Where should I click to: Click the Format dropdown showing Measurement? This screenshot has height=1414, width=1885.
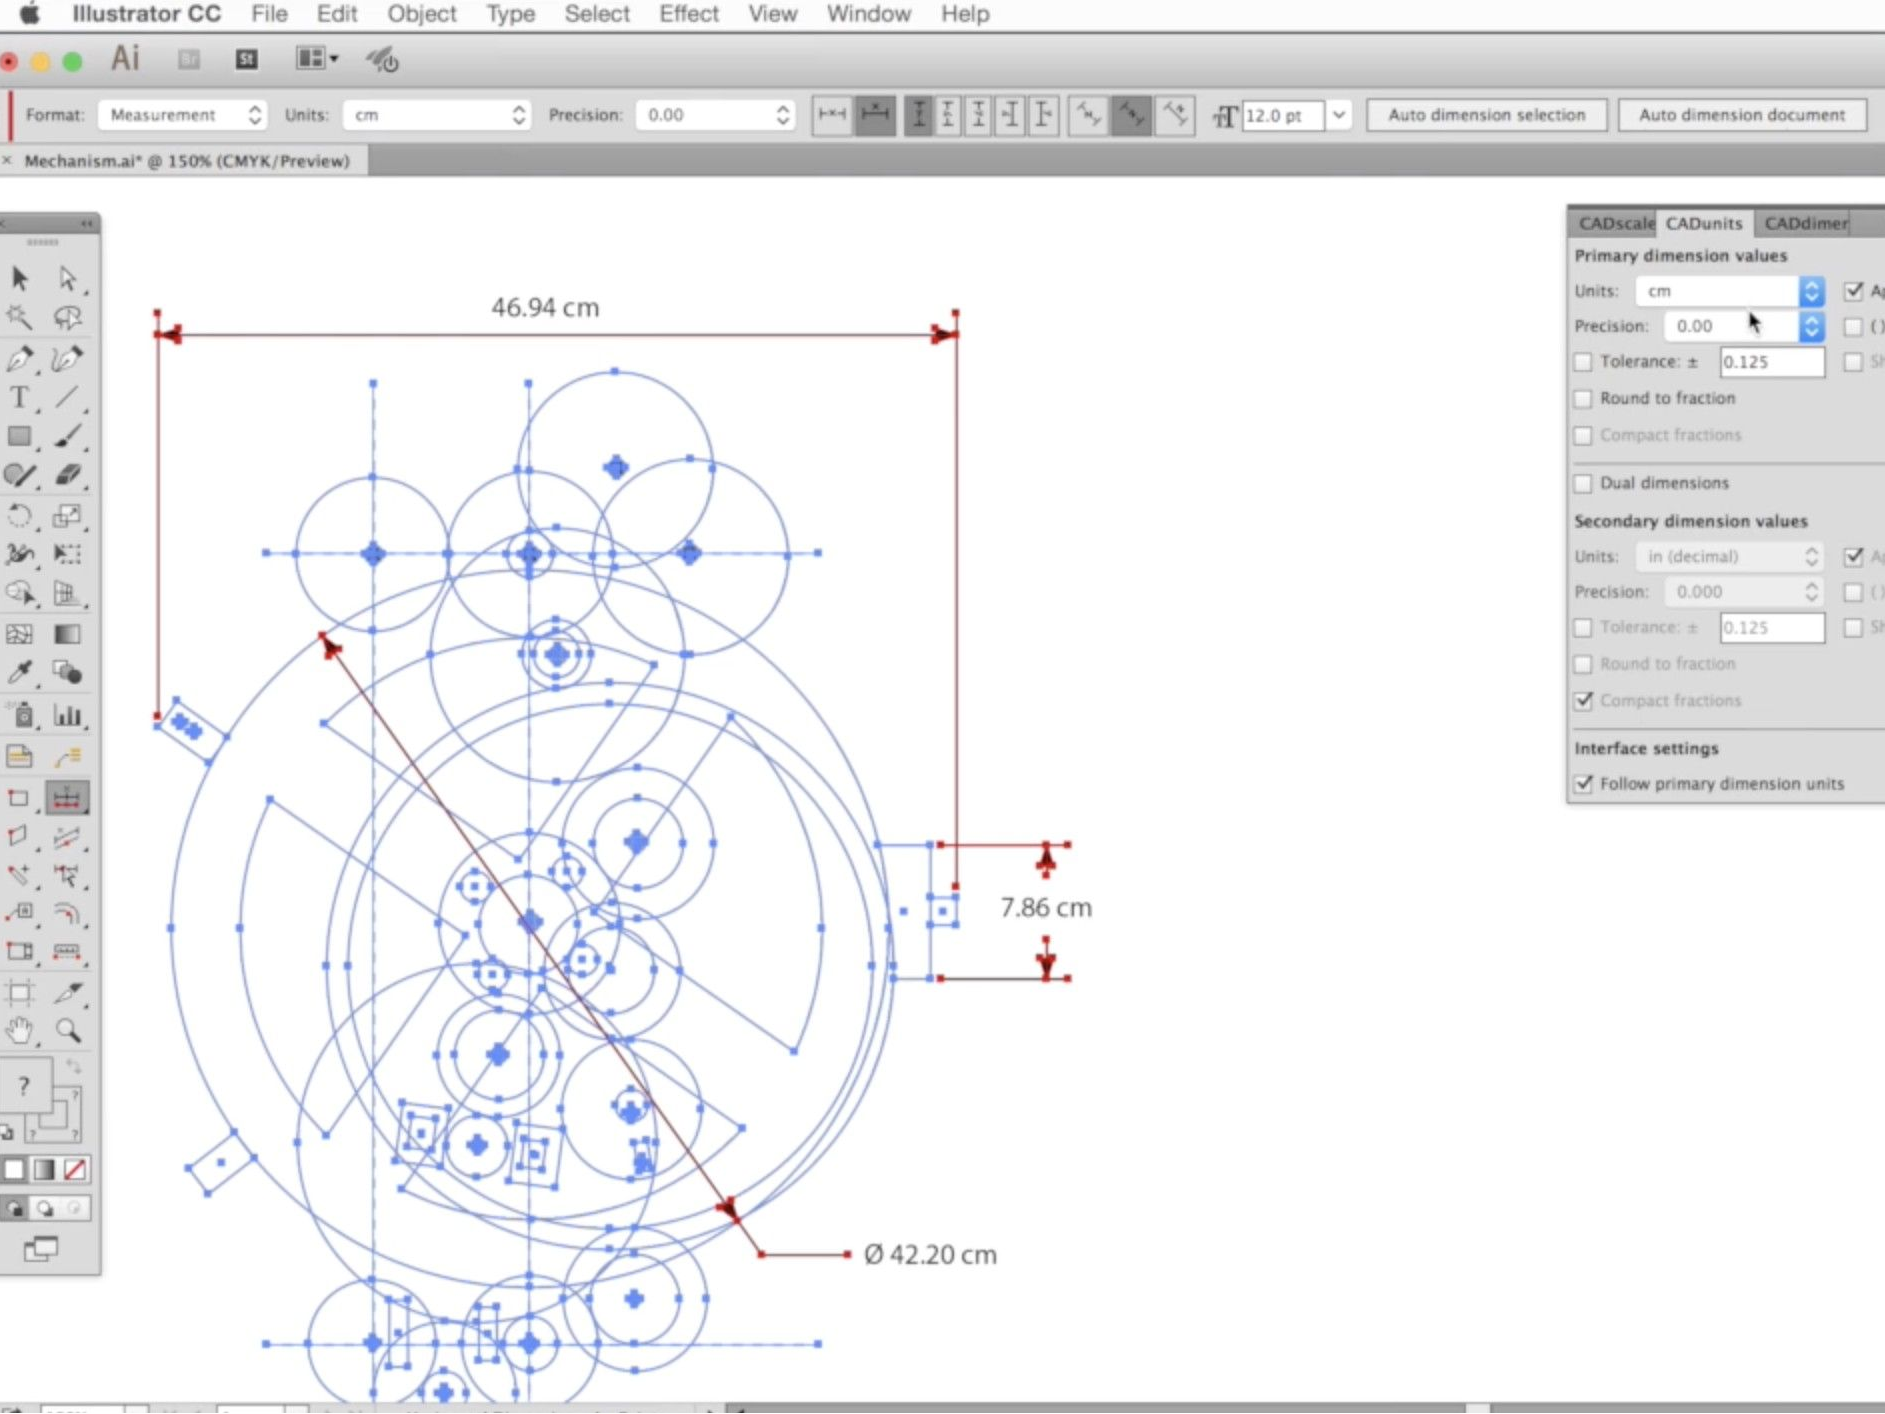(x=182, y=114)
